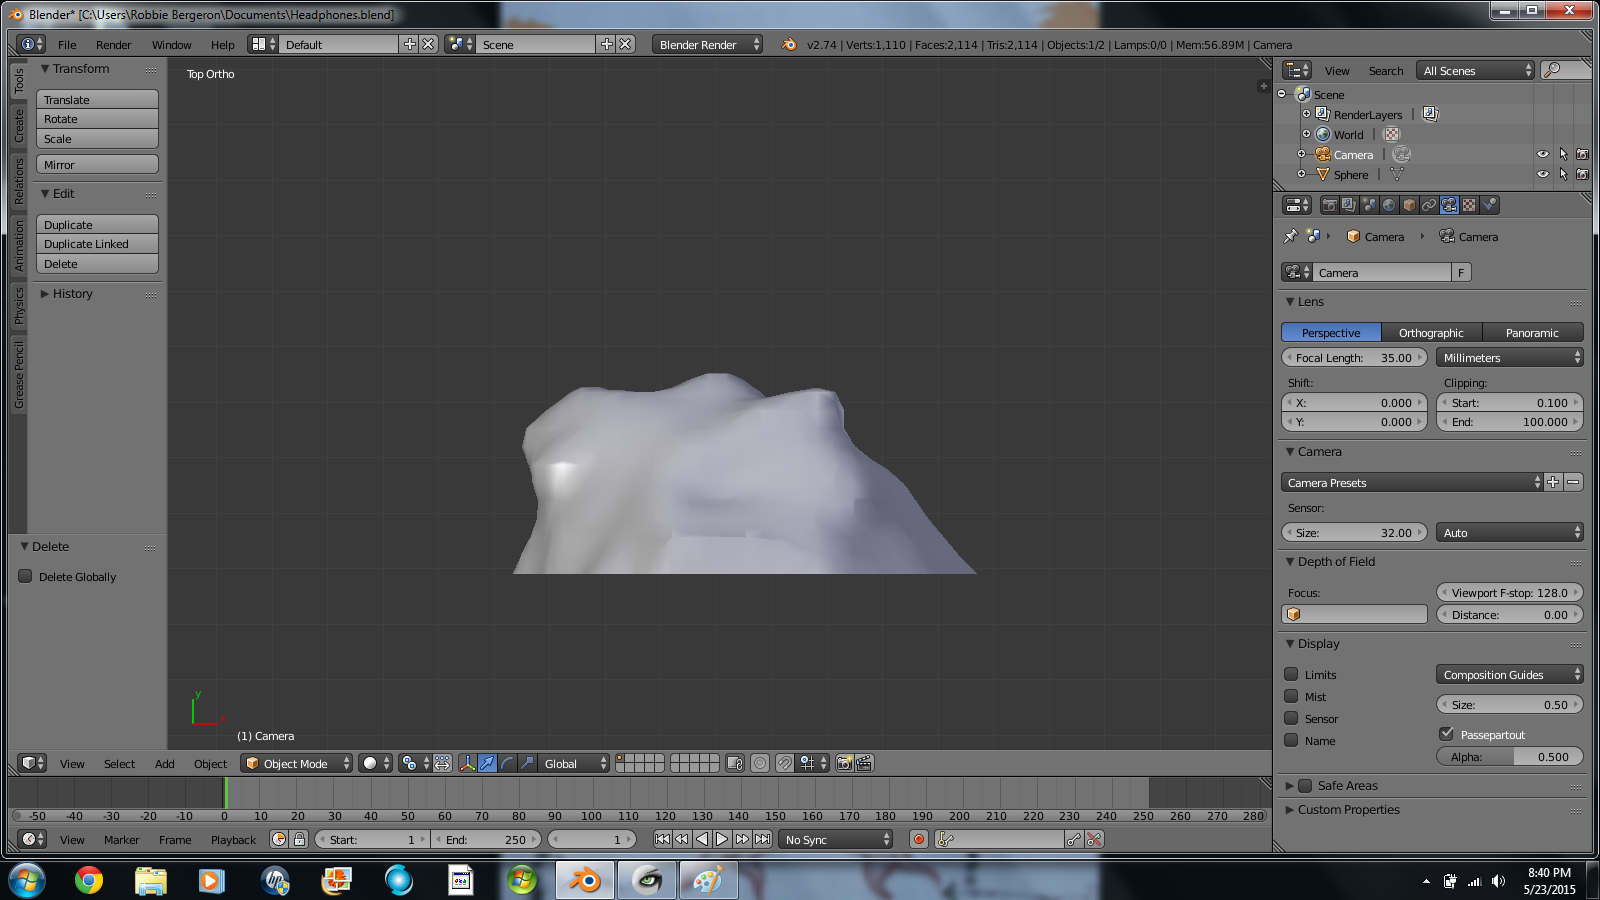The height and width of the screenshot is (900, 1600).
Task: Open the Object properties tab cube icon
Action: (x=1409, y=205)
